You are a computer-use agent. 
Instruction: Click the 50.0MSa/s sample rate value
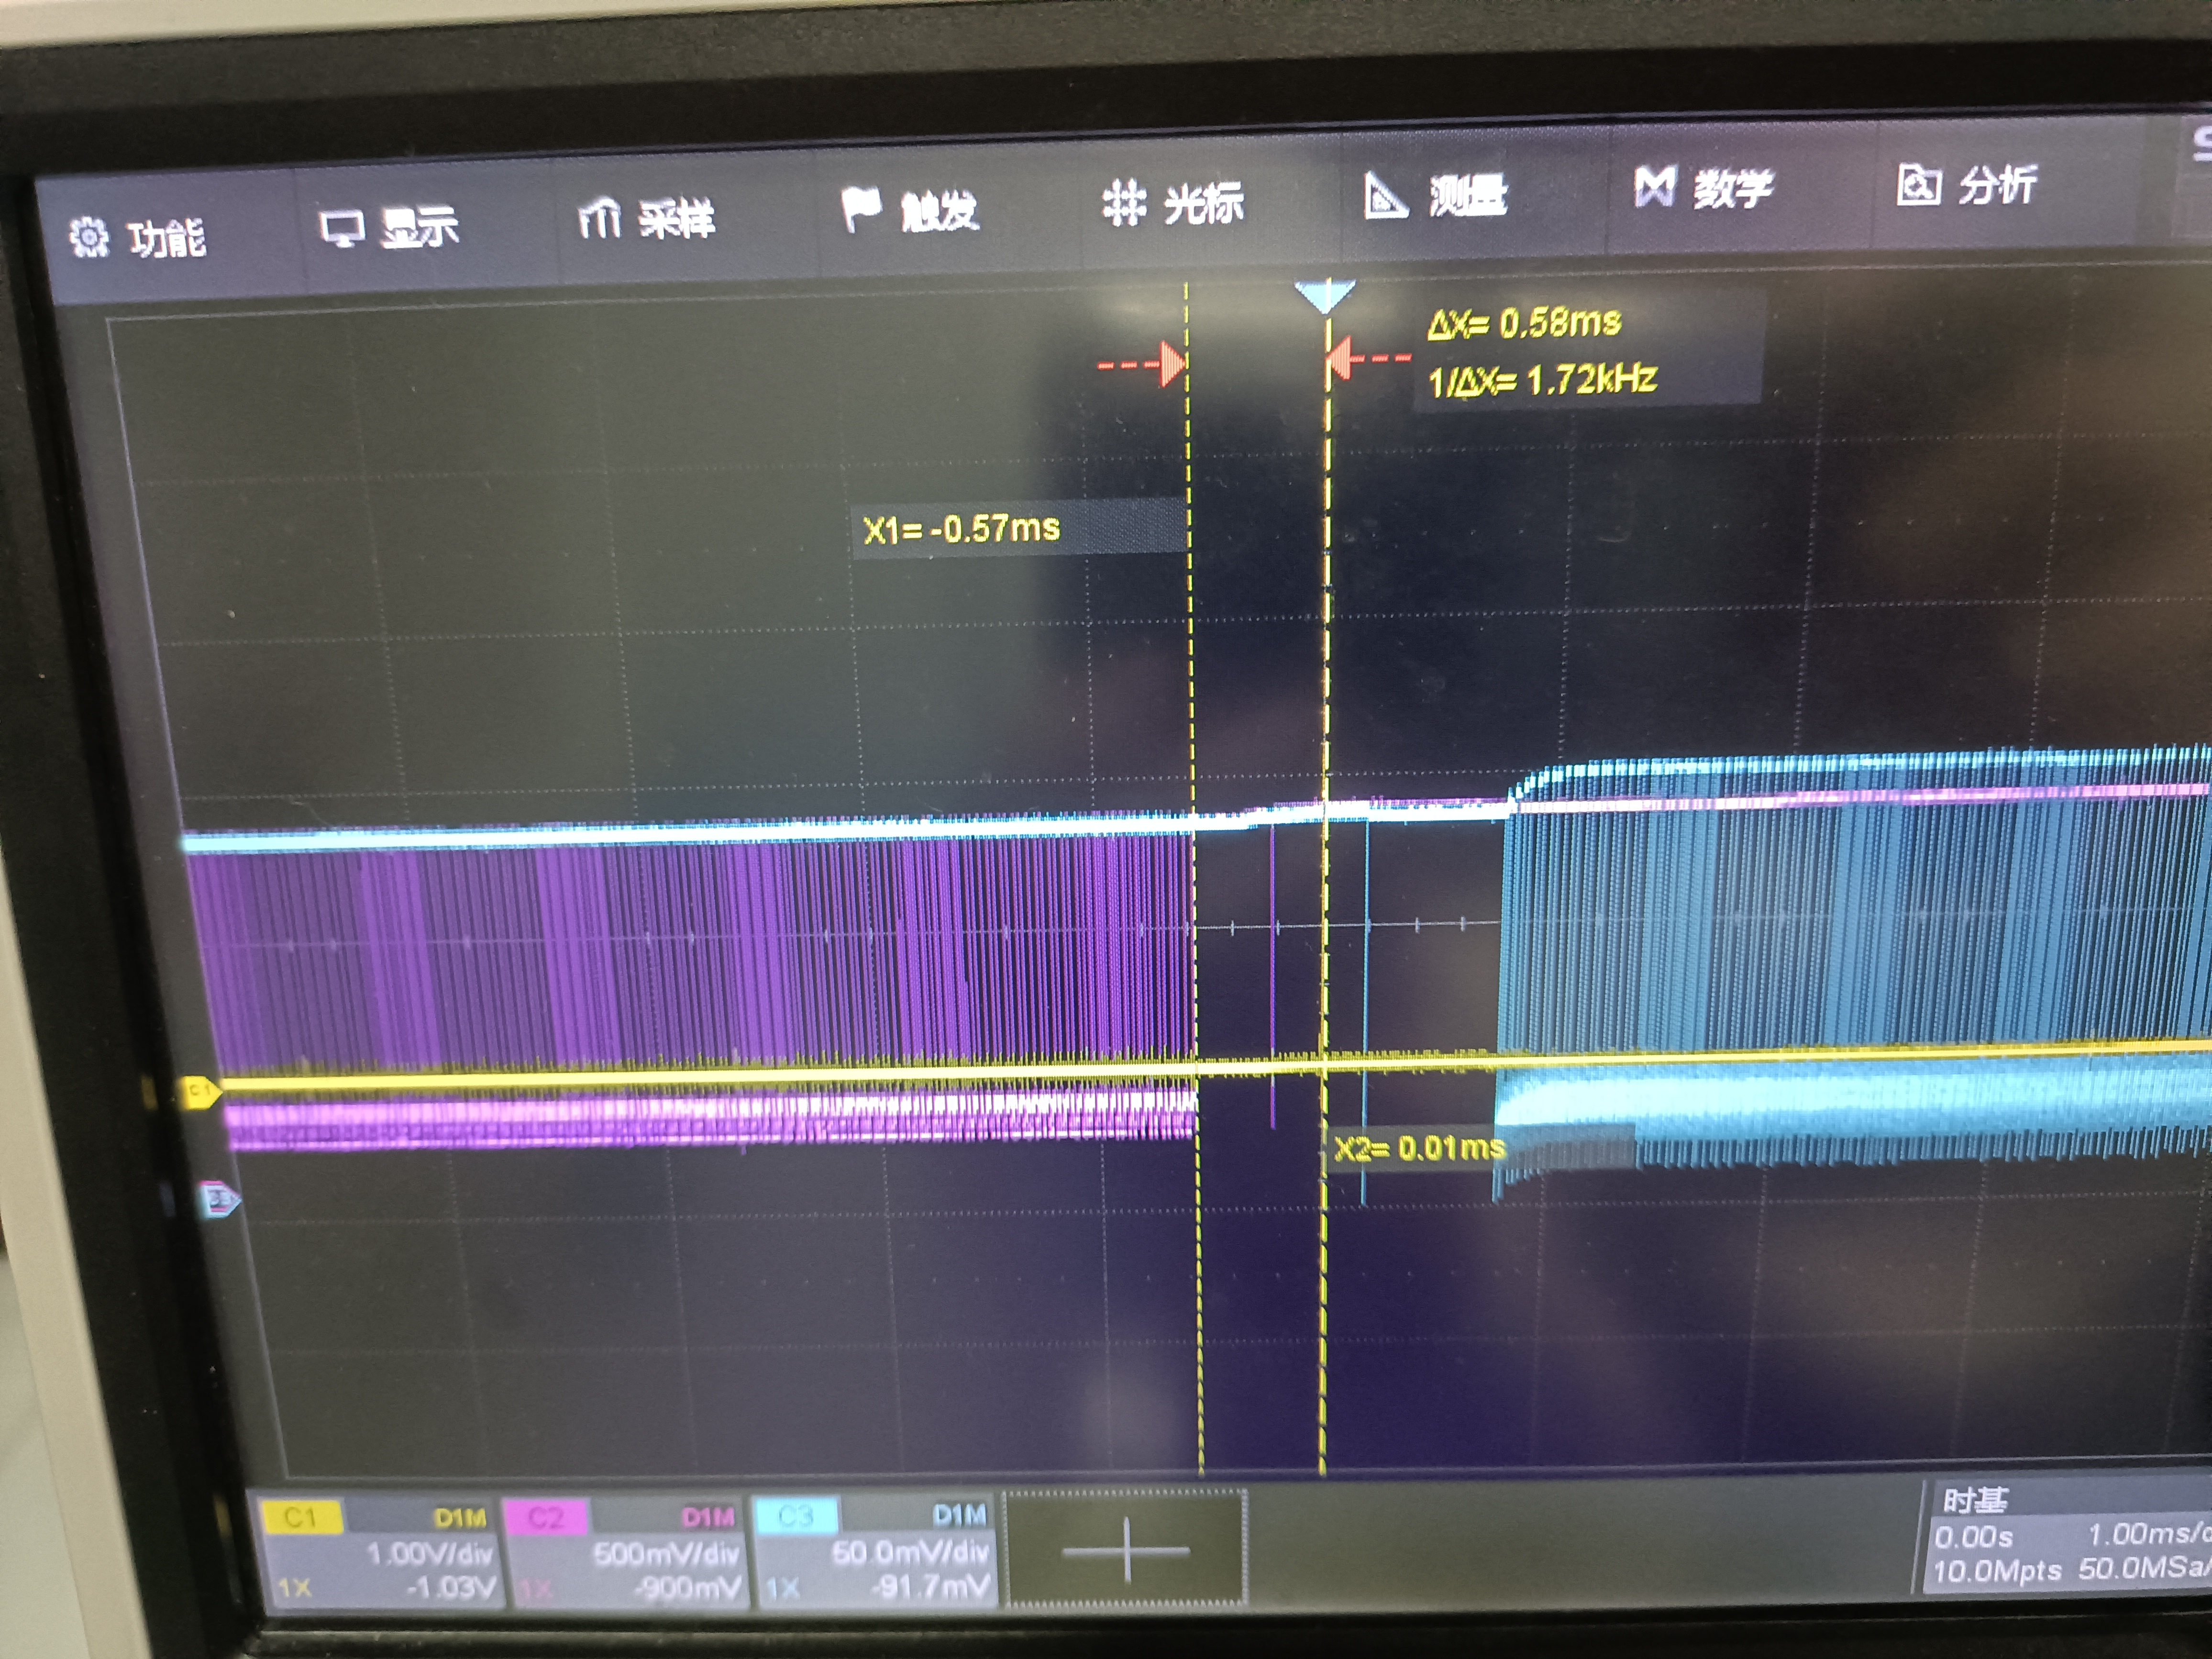[x=2145, y=1567]
